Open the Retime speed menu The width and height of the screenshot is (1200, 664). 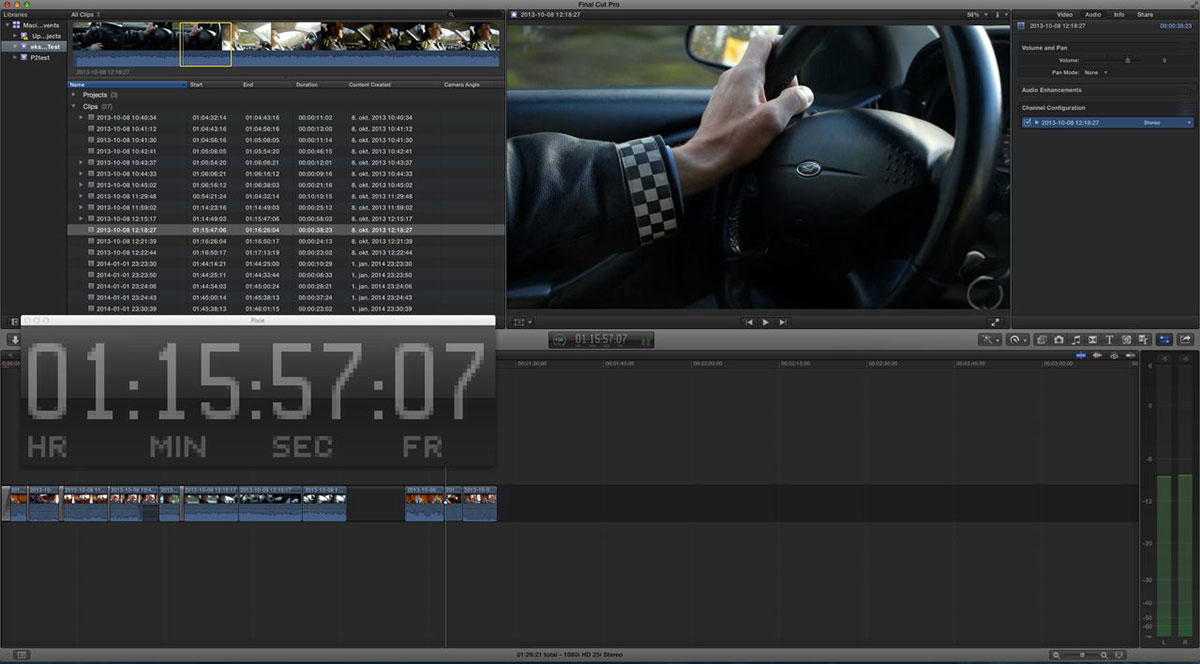1018,340
